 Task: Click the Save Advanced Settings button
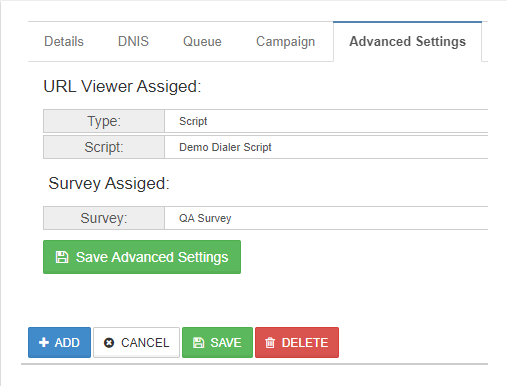click(x=142, y=257)
